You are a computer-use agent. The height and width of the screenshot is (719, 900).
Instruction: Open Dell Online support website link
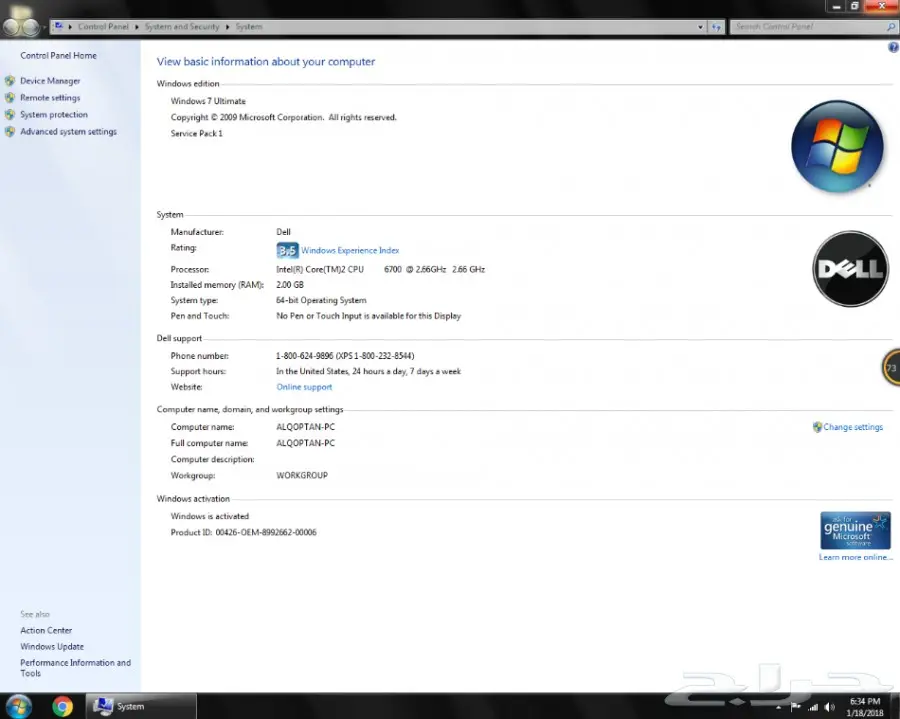pyautogui.click(x=304, y=387)
